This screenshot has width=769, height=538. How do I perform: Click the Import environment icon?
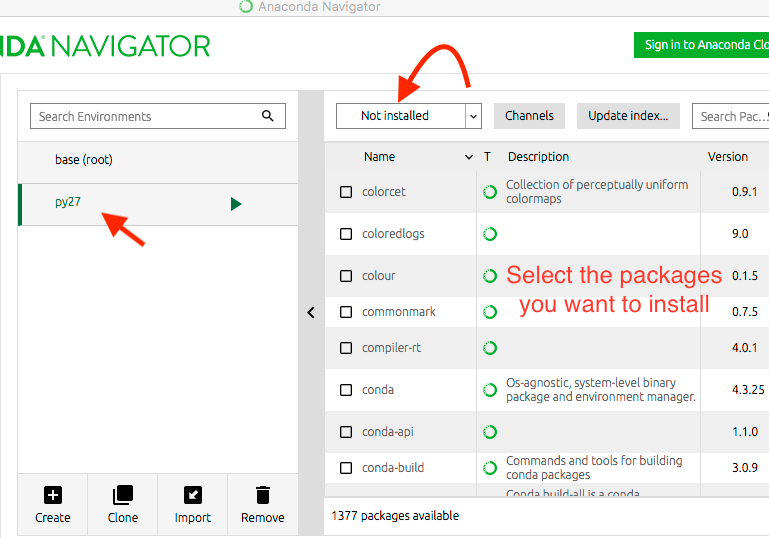[x=193, y=495]
